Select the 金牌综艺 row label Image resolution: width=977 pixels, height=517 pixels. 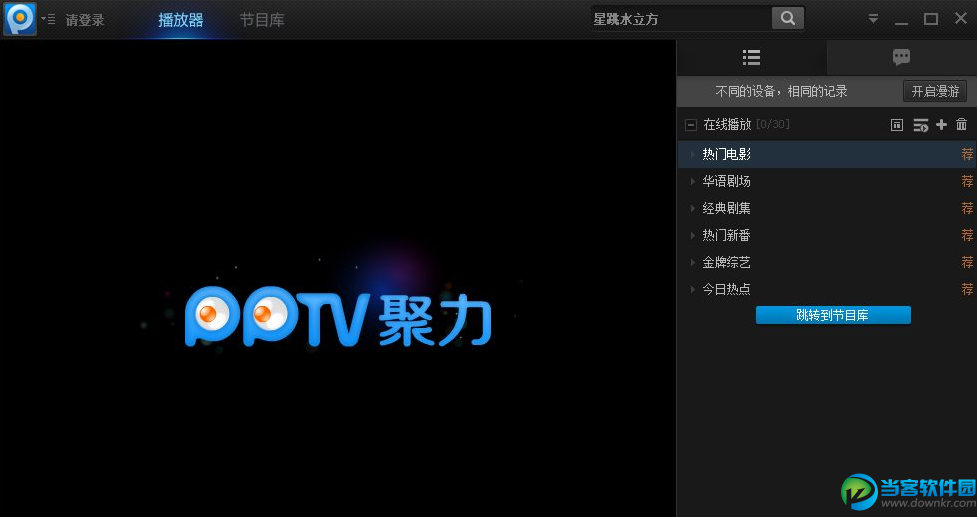pyautogui.click(x=727, y=262)
